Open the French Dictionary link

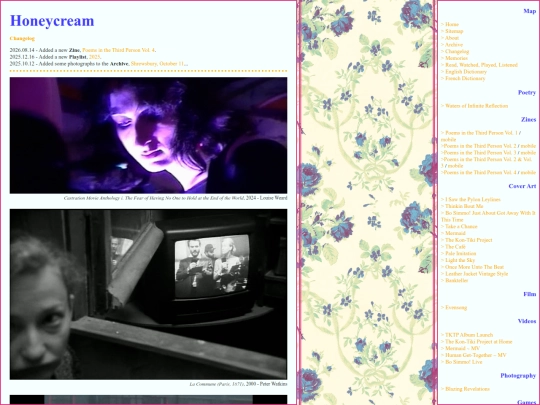(465, 79)
